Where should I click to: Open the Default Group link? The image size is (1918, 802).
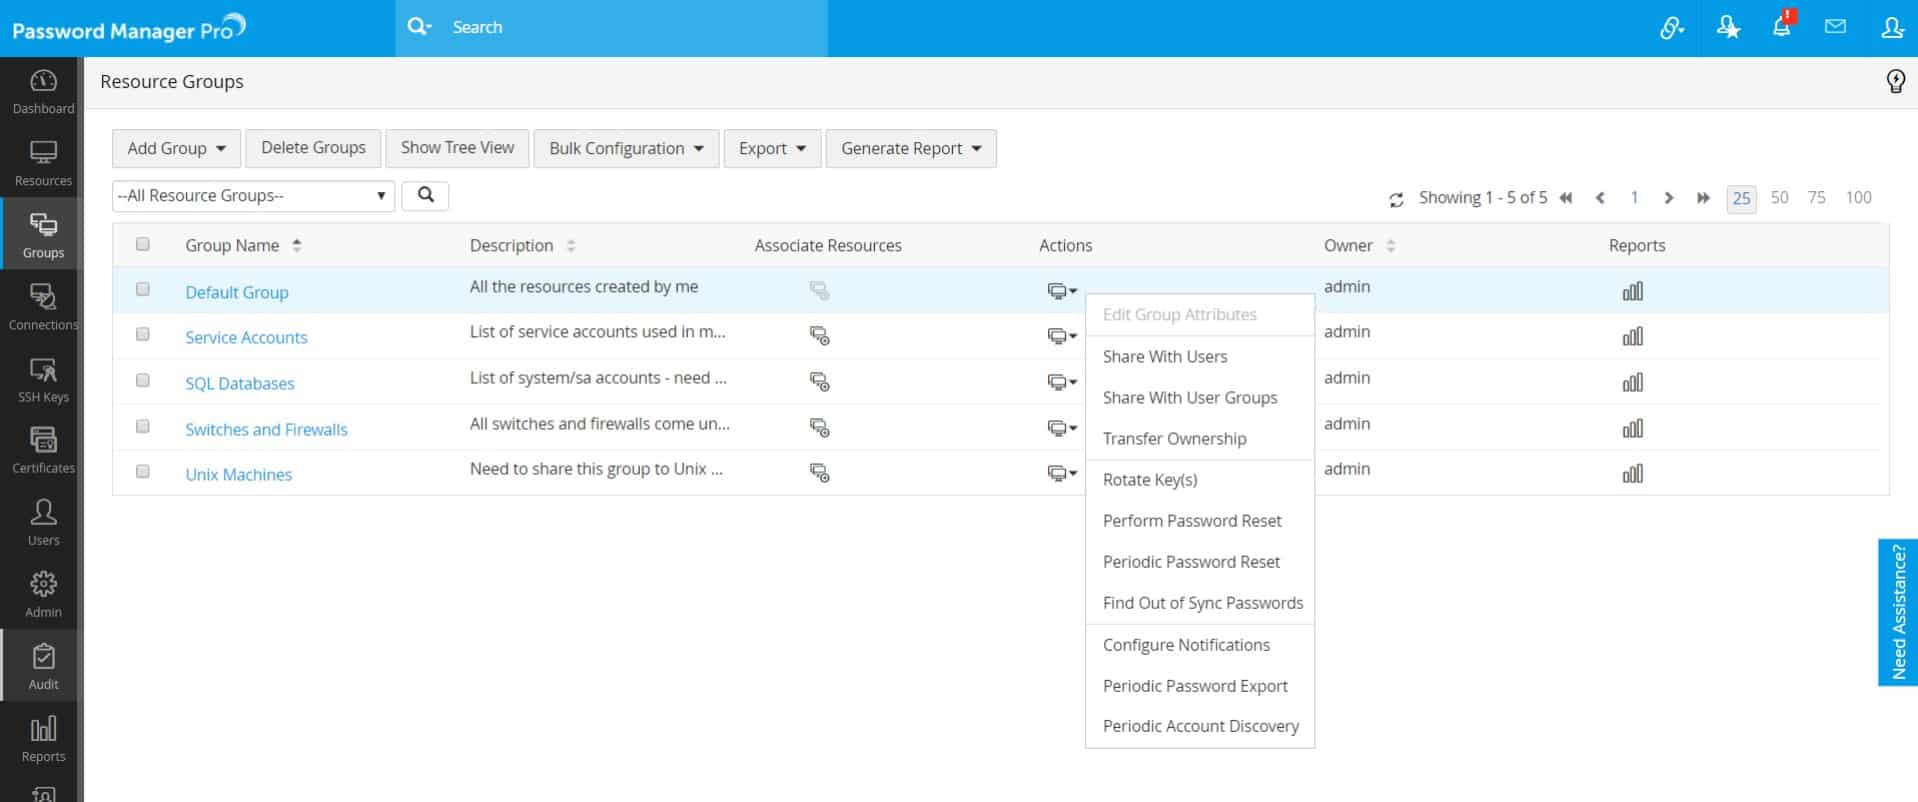(237, 292)
